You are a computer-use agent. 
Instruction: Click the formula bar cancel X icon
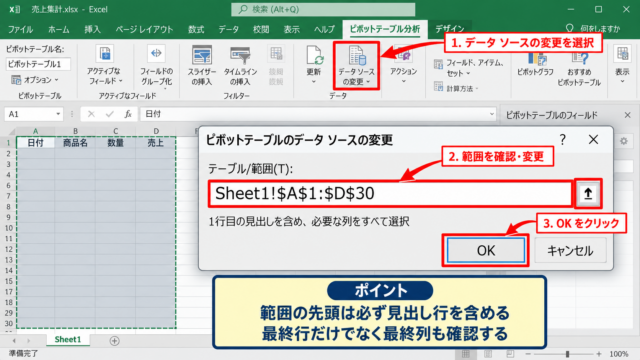pyautogui.click(x=91, y=114)
